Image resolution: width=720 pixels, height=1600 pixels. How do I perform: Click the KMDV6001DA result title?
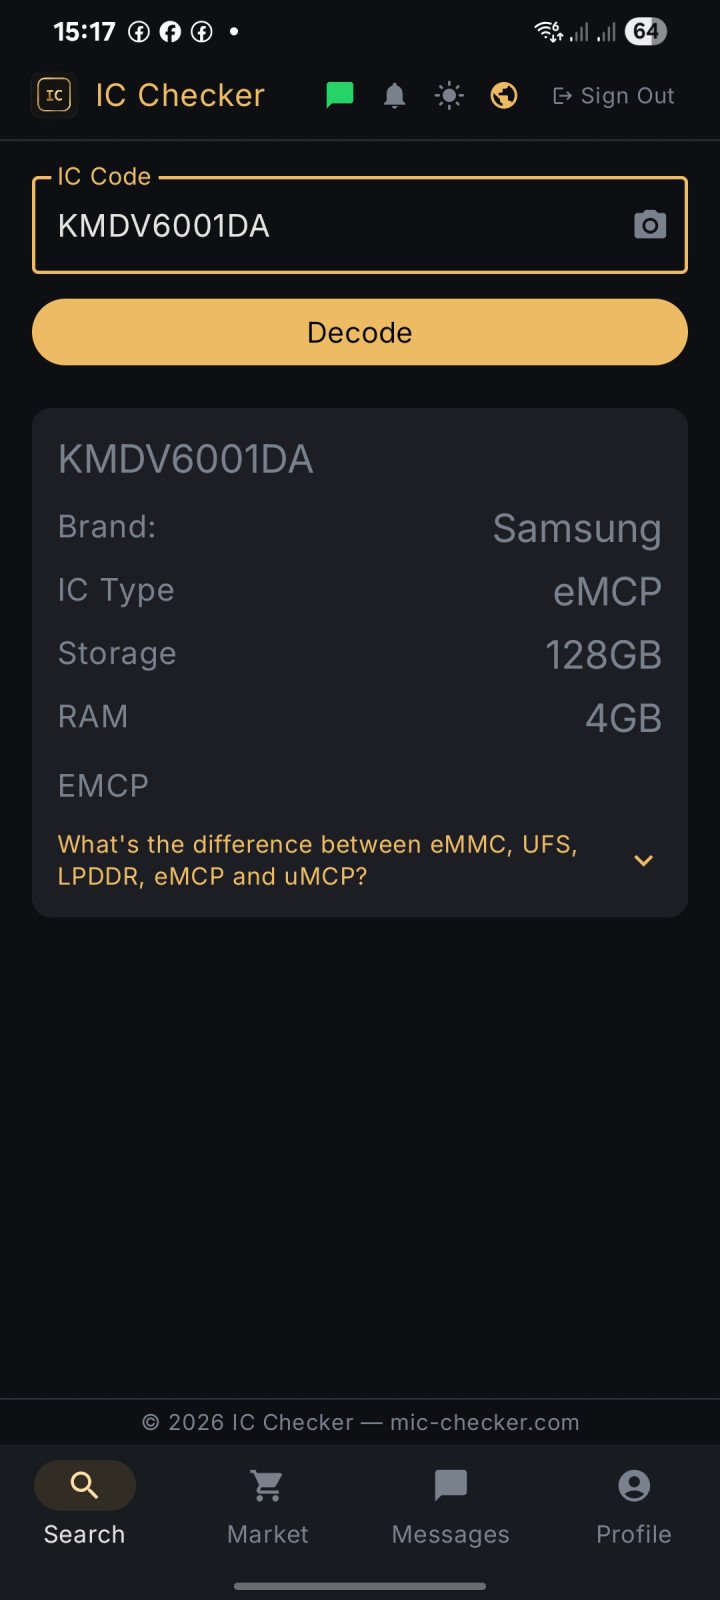click(186, 459)
